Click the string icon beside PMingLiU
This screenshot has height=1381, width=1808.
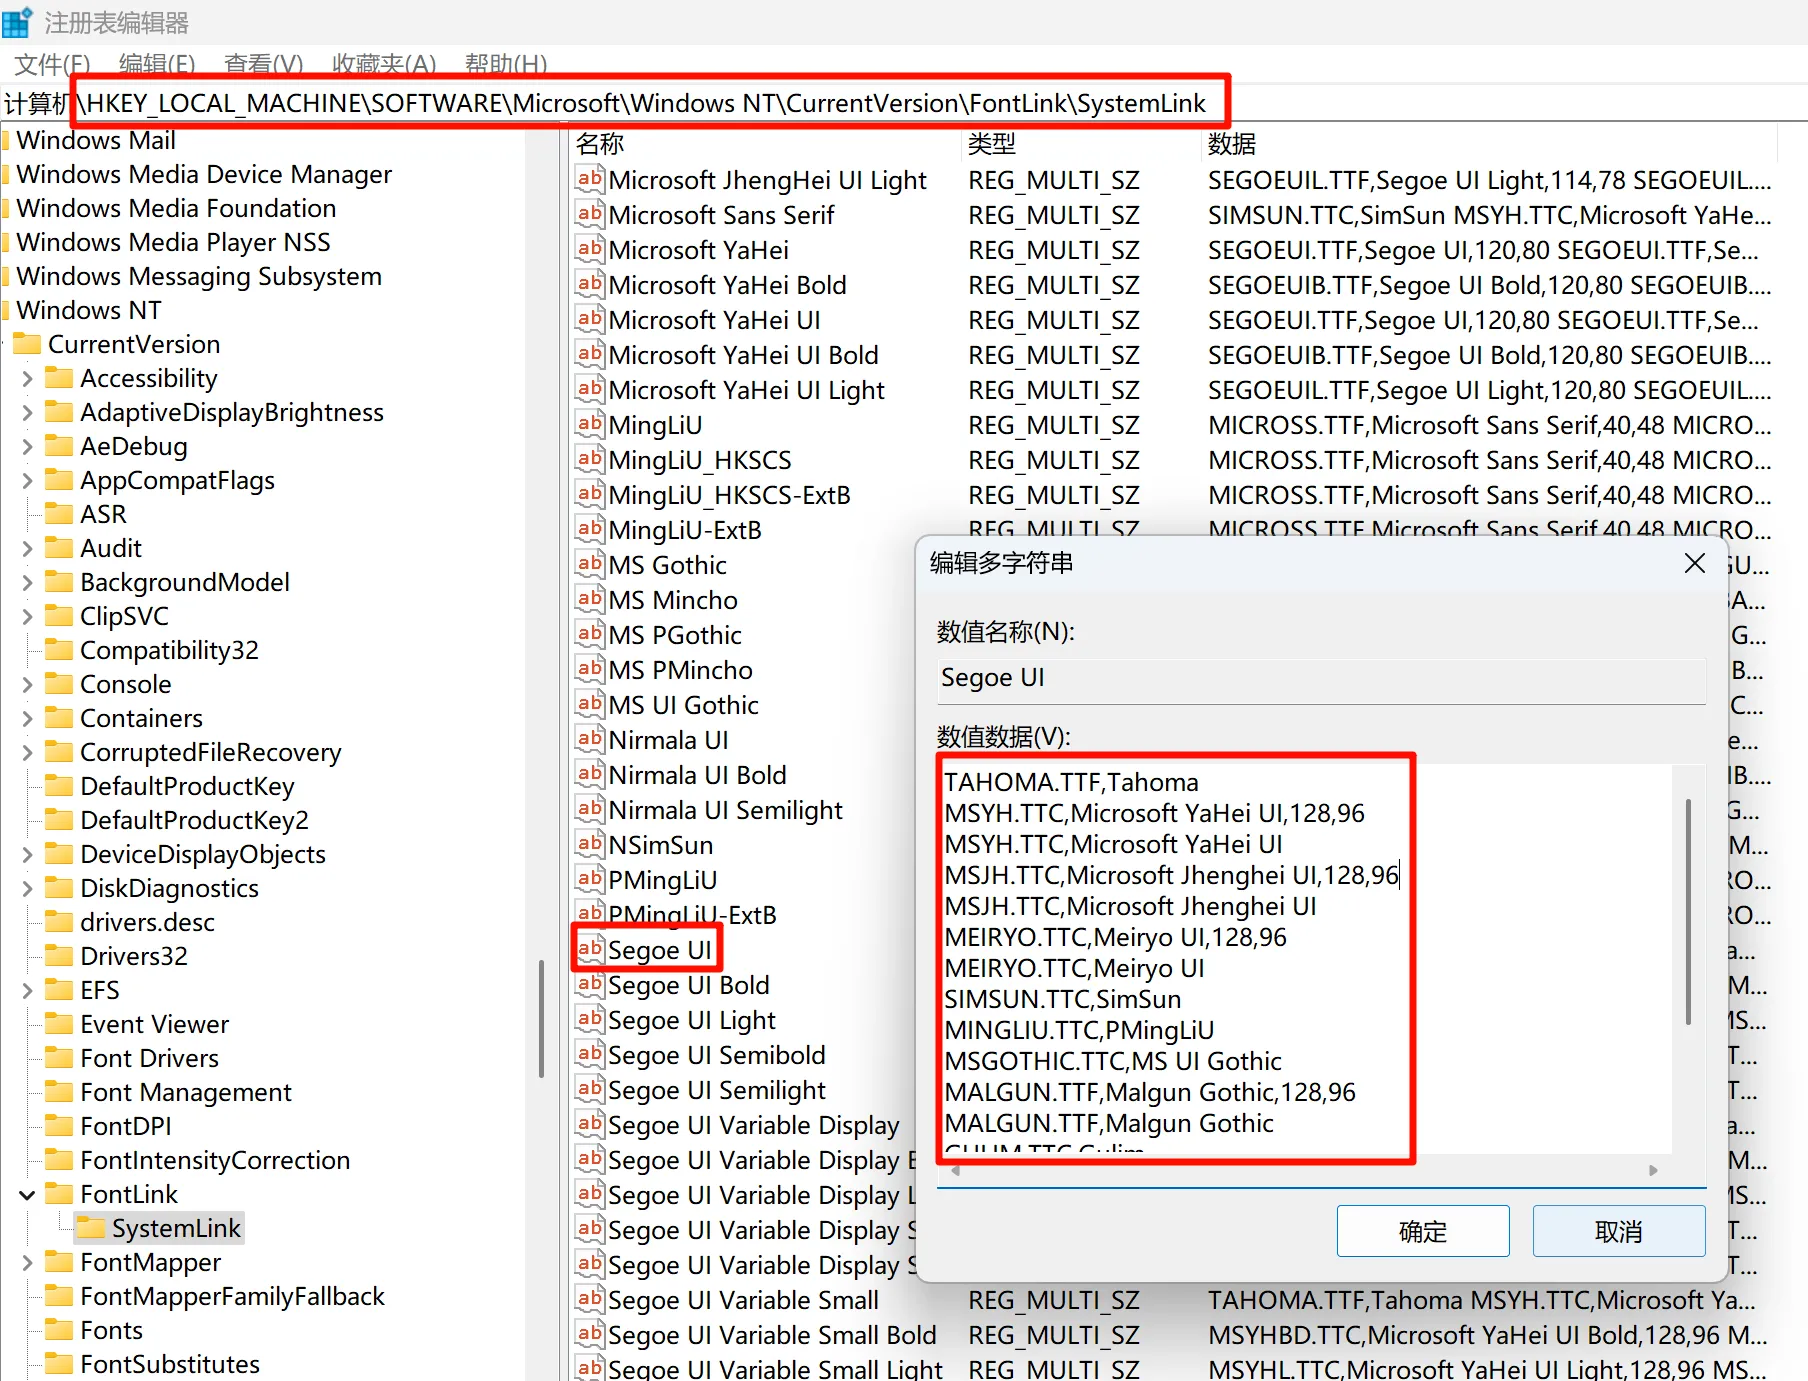click(x=590, y=880)
